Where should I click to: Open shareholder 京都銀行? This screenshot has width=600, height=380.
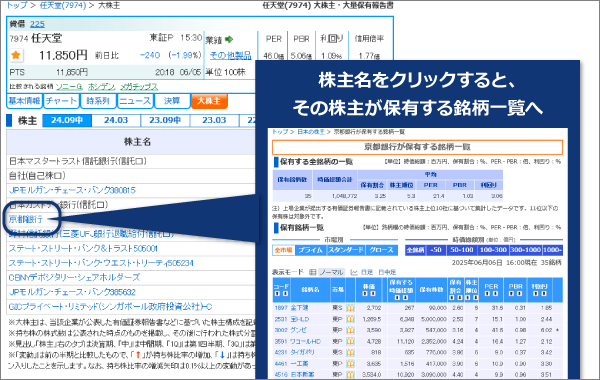click(26, 219)
